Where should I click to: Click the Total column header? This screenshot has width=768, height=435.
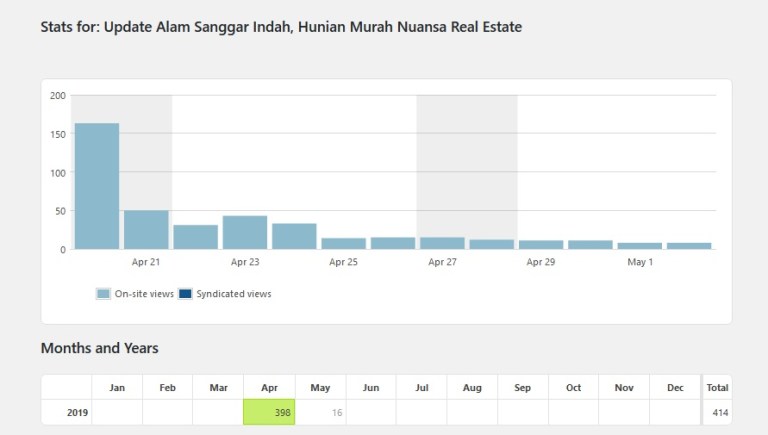pos(716,387)
